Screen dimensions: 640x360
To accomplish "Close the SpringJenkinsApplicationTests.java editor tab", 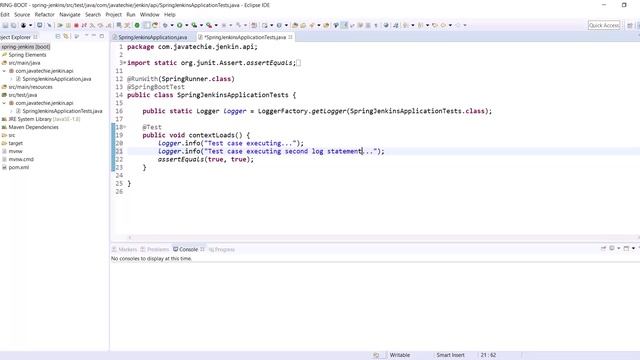I will pos(291,37).
